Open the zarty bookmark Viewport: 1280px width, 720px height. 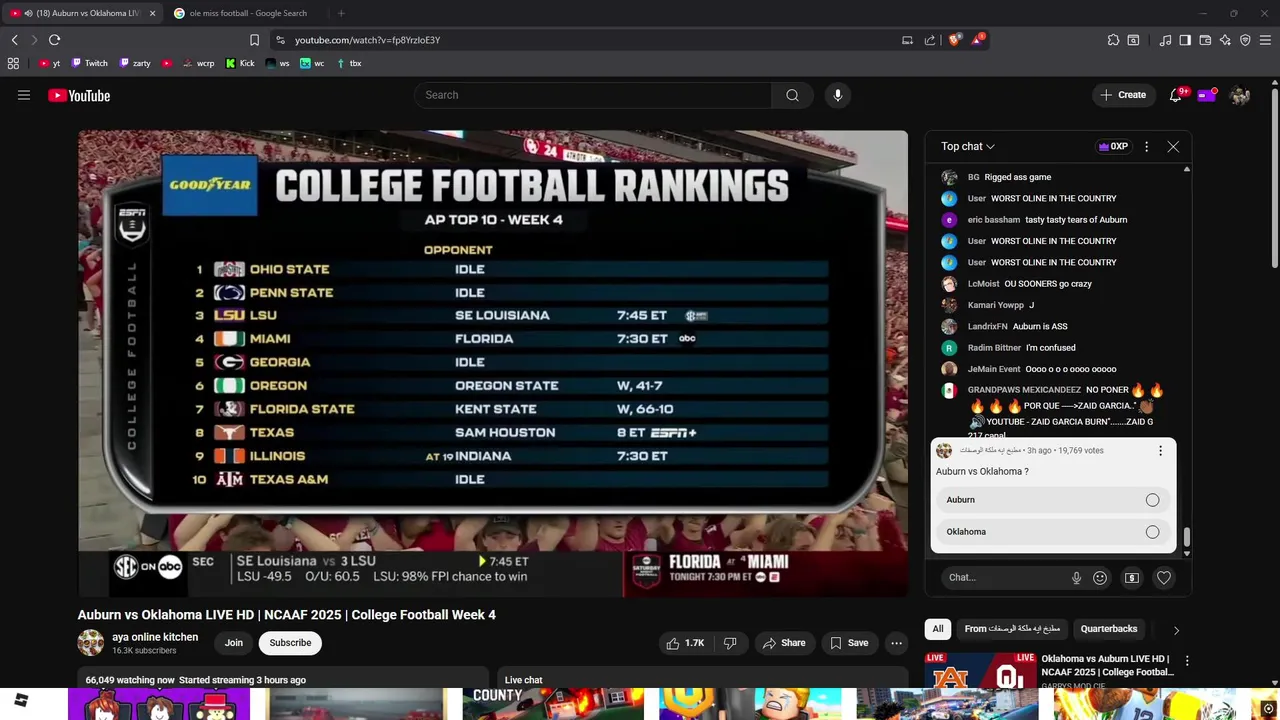[x=135, y=63]
